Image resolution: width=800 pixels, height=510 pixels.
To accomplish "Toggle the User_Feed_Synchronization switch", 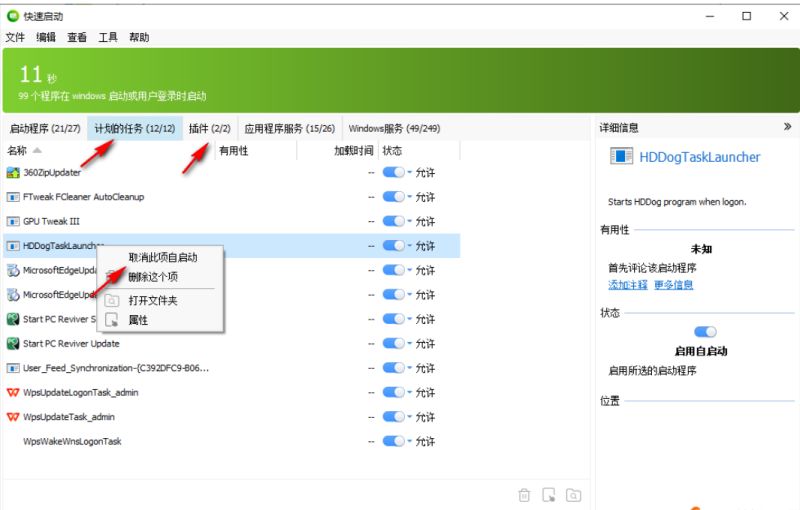I will tap(393, 368).
